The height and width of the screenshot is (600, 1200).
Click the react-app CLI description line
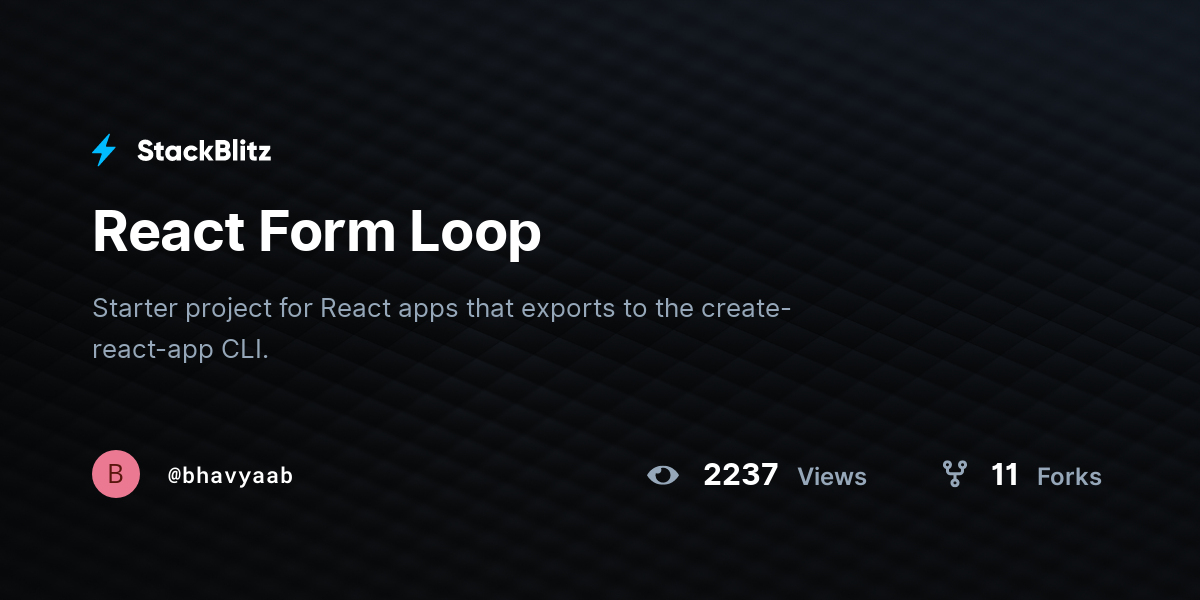[x=181, y=351]
